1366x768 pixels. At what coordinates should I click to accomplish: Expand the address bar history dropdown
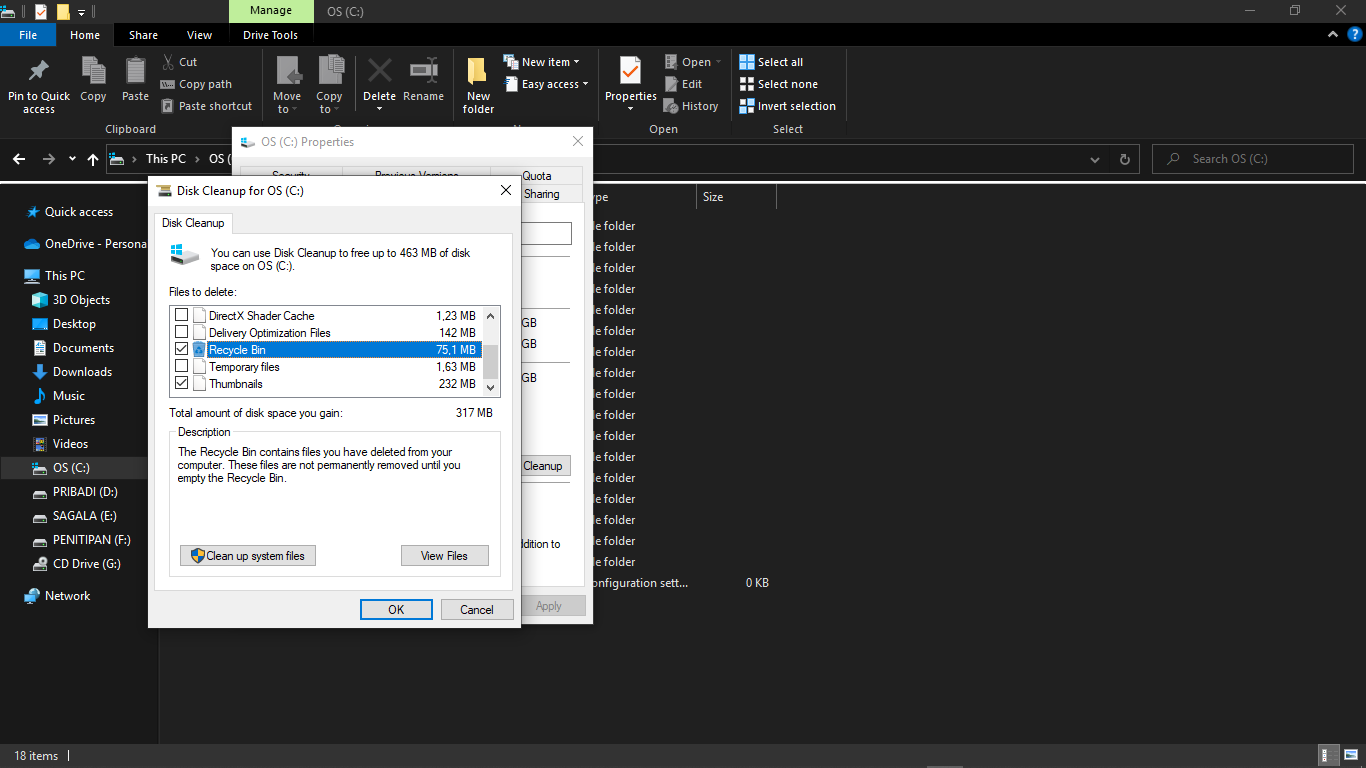1096,159
